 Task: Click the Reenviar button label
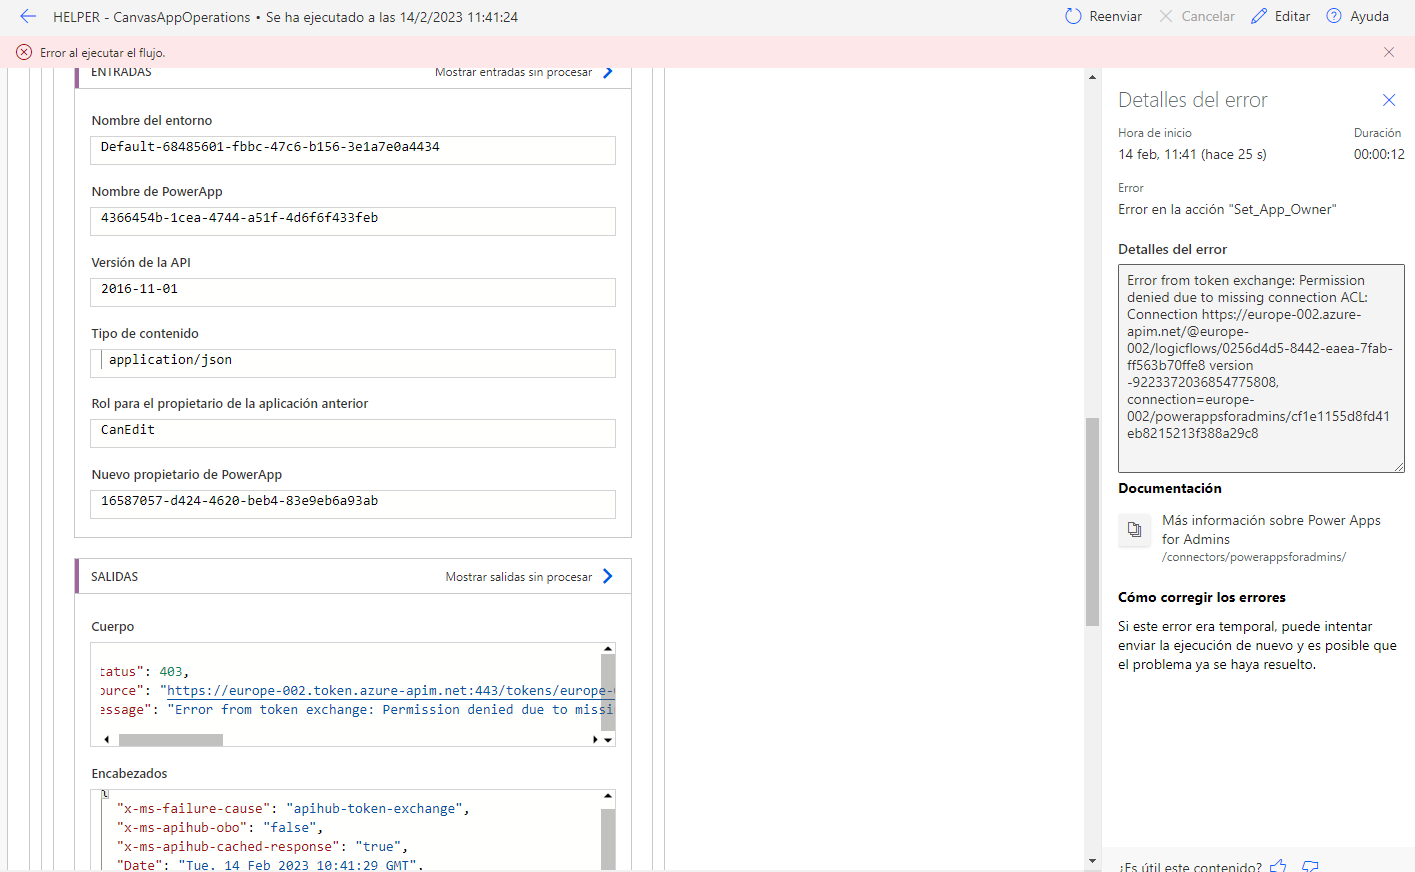(1115, 16)
